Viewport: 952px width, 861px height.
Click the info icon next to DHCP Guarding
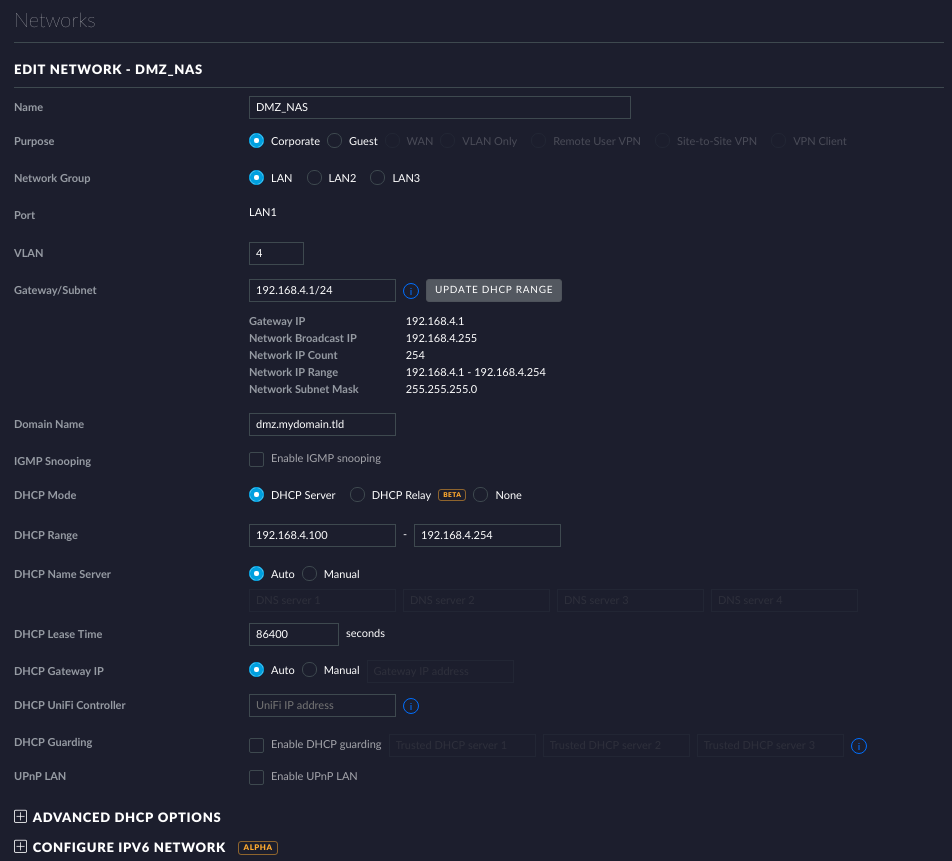pos(858,745)
